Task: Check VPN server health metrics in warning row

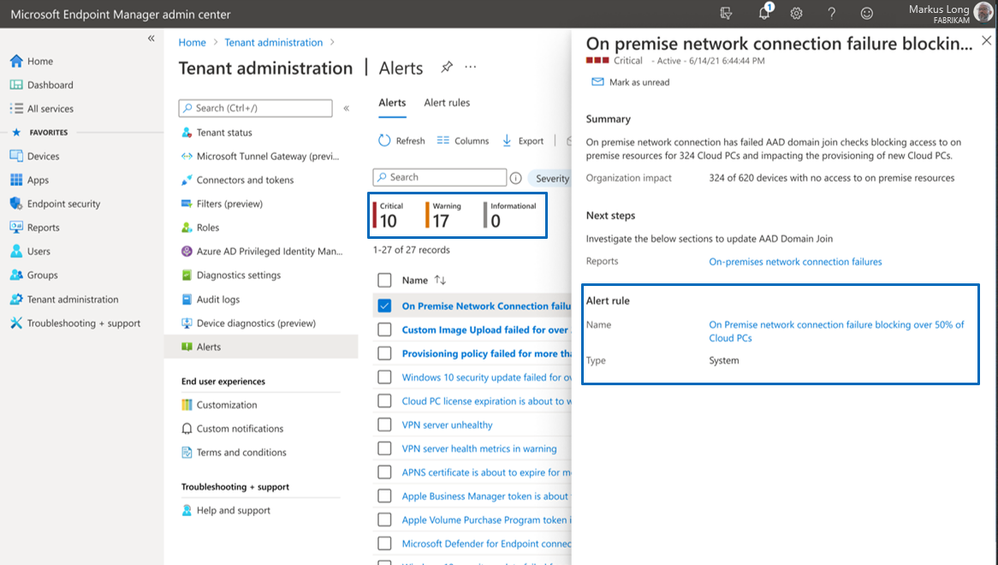Action: pos(384,449)
